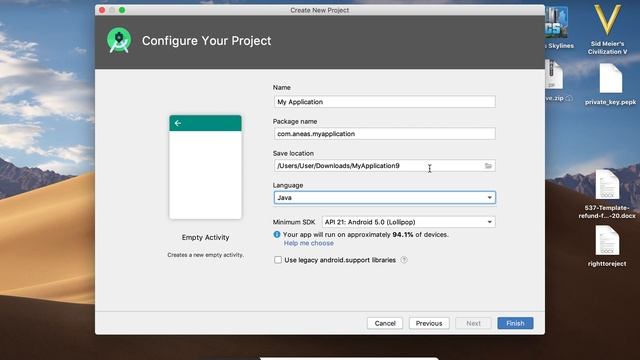The width and height of the screenshot is (640, 360).
Task: Click the Empty Activity template preview thumbnail
Action: [x=205, y=167]
